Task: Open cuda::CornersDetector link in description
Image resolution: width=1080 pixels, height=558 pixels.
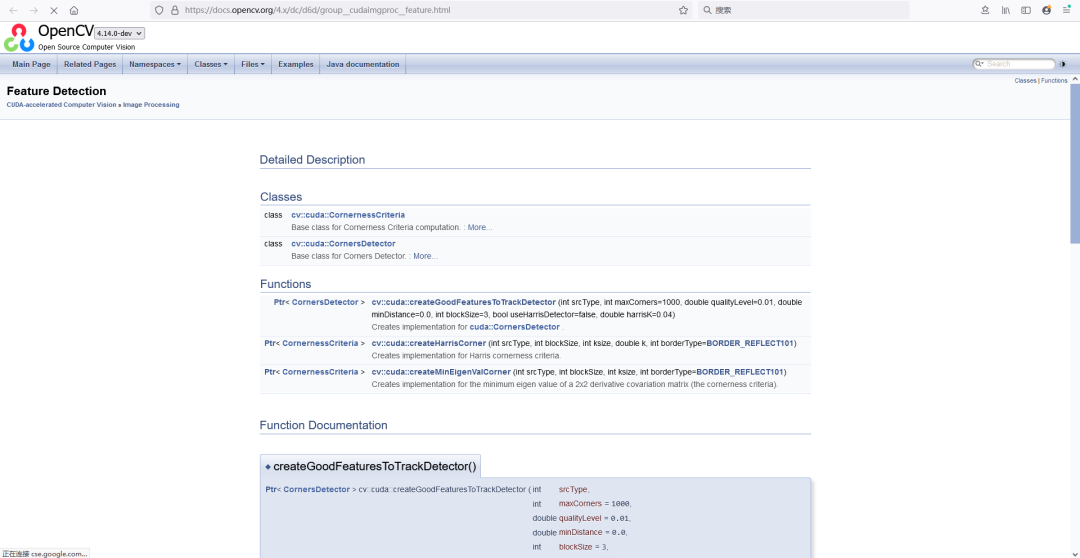Action: click(x=515, y=327)
